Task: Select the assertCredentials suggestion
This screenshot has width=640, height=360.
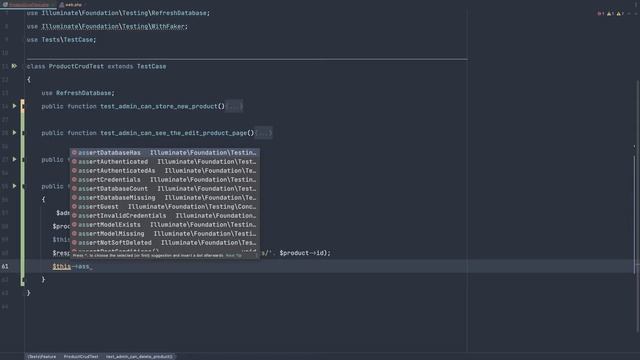Action: point(164,180)
